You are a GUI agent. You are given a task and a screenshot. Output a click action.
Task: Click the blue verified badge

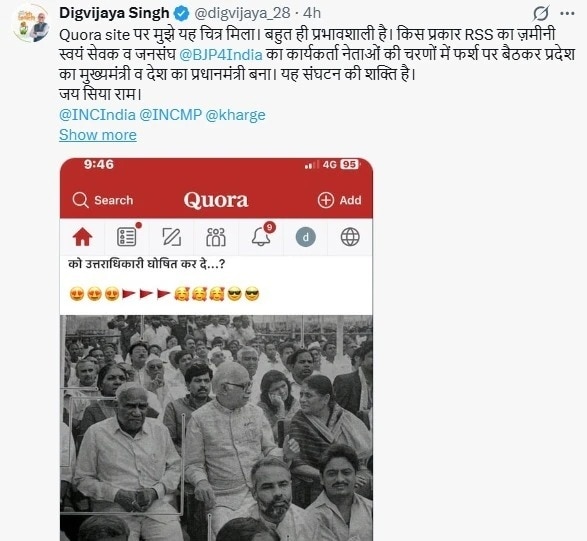click(182, 13)
